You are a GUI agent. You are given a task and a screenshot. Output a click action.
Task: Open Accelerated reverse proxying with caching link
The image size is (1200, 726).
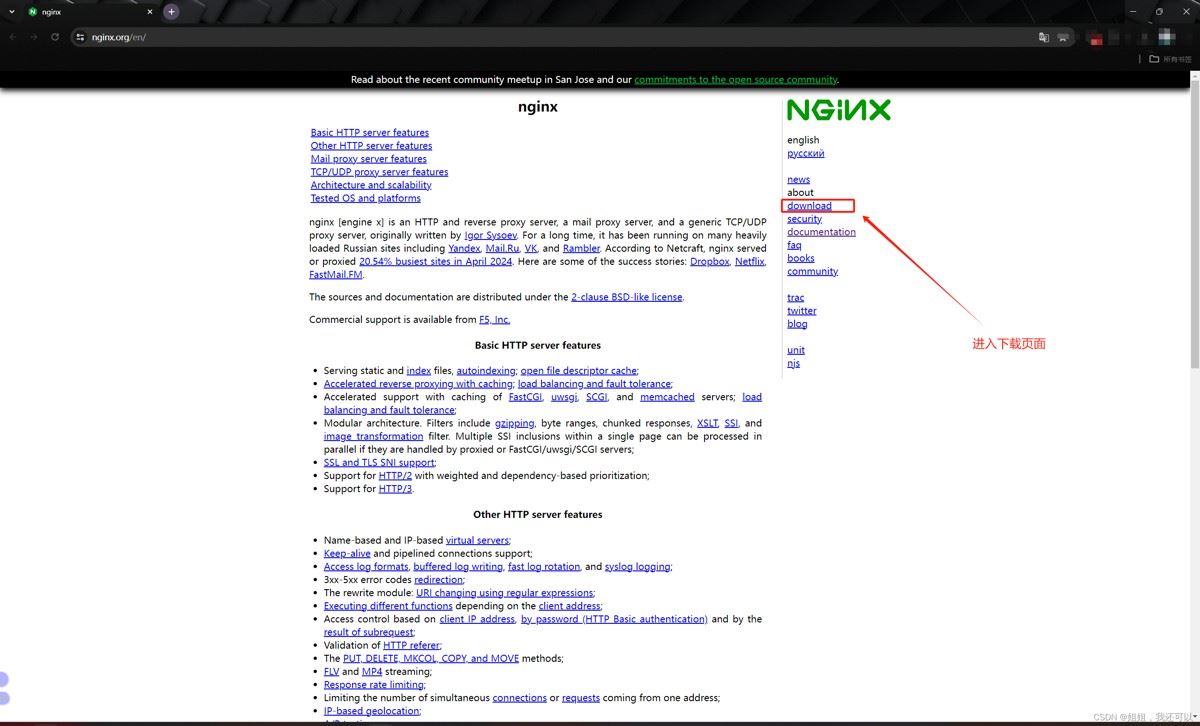coord(418,384)
